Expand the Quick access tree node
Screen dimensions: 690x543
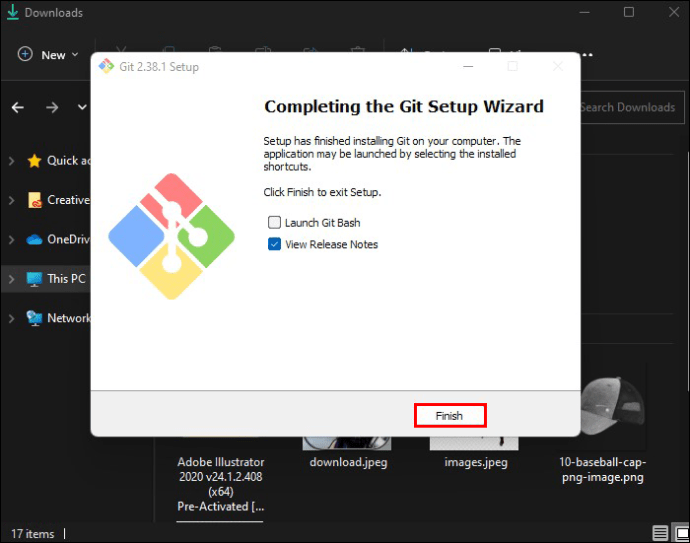[x=11, y=161]
